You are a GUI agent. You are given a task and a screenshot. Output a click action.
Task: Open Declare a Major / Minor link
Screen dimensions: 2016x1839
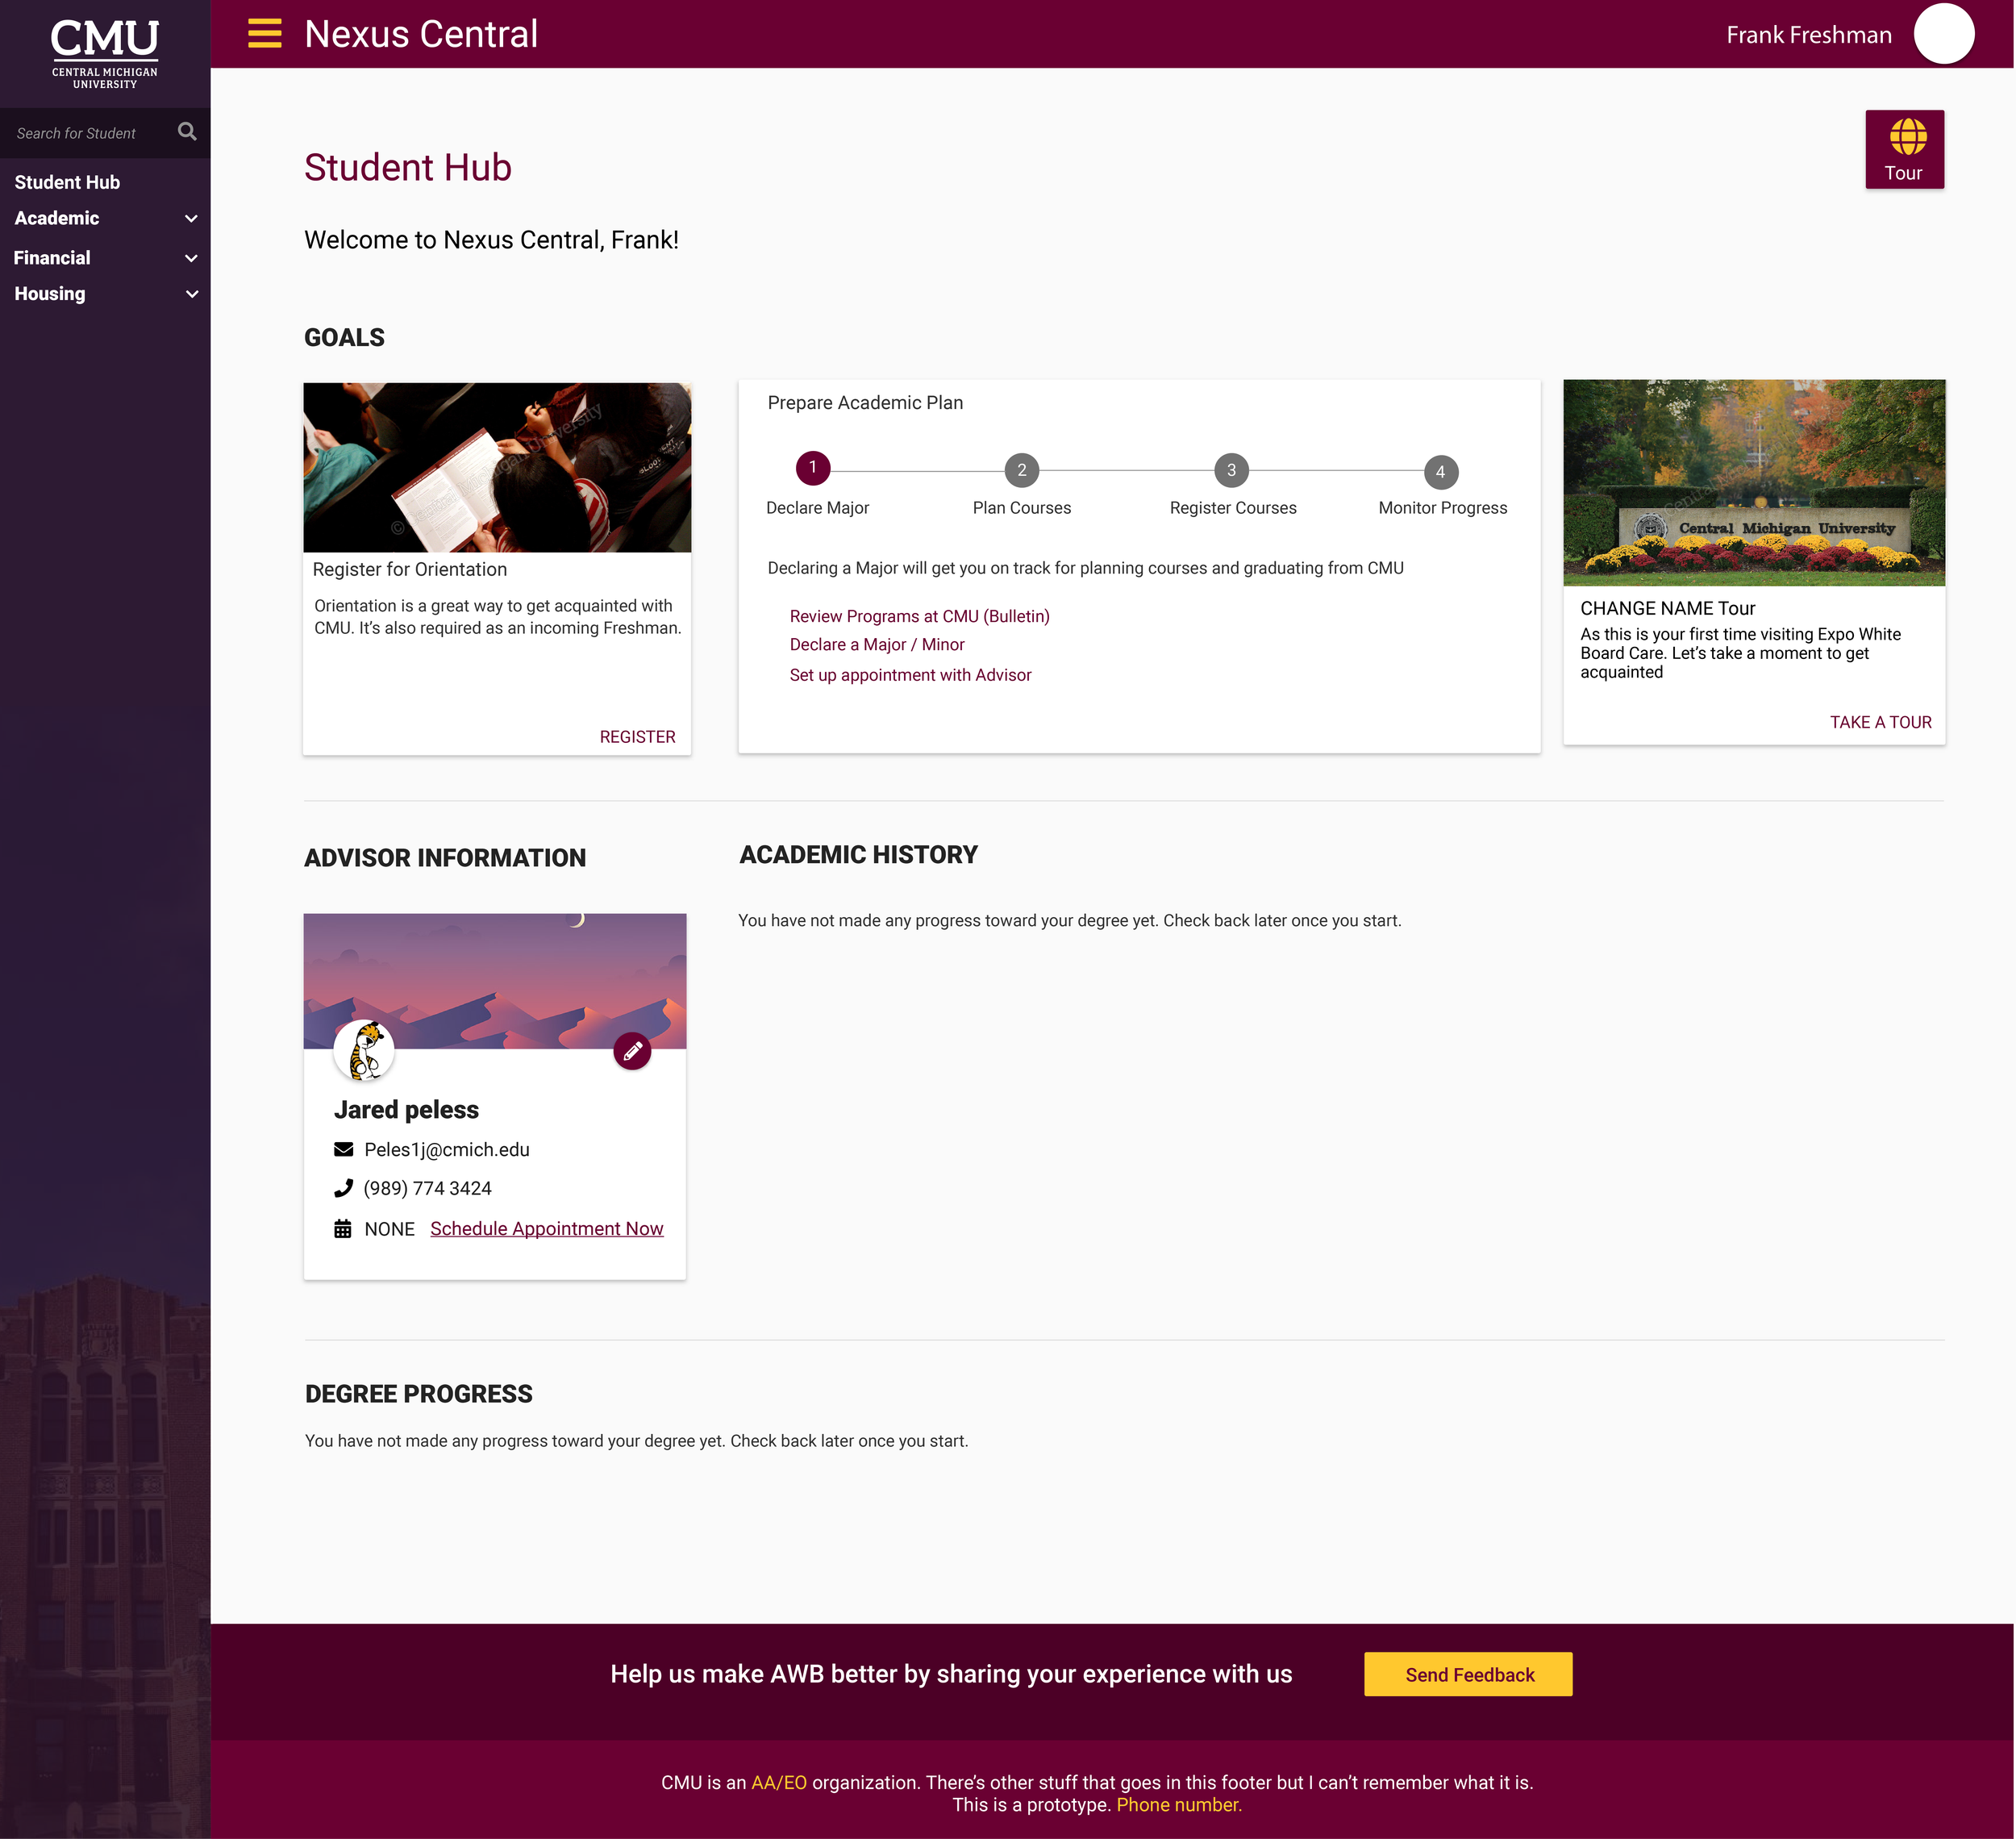[x=877, y=645]
